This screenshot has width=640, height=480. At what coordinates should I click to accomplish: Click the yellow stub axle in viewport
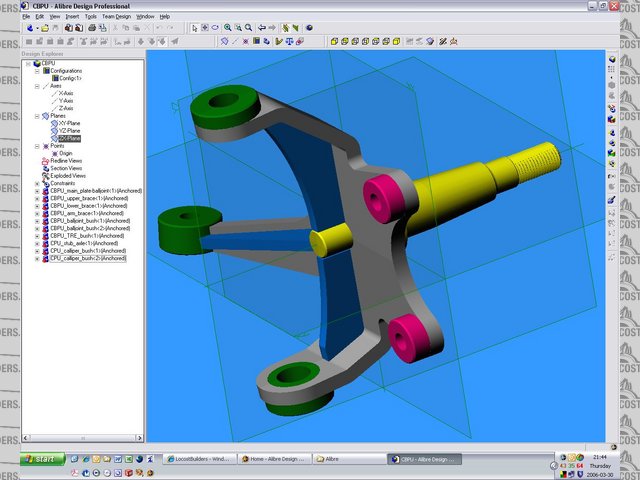click(470, 185)
